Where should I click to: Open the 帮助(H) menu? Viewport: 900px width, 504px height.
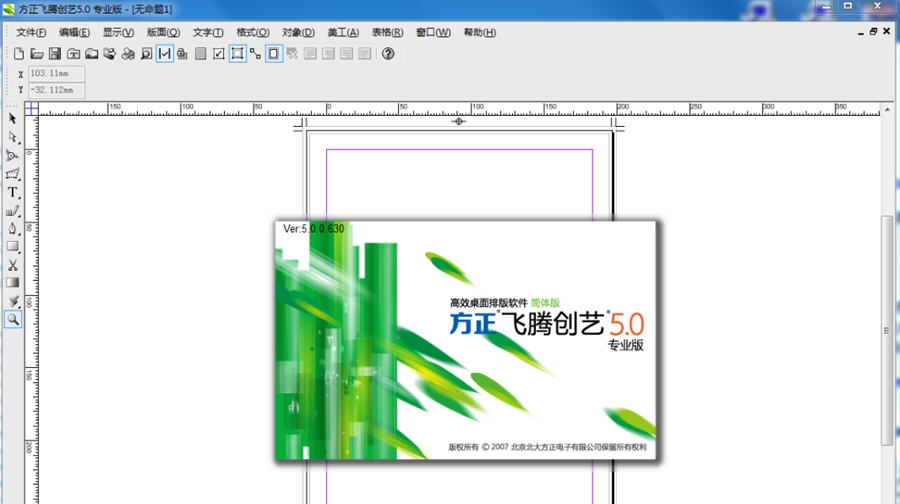[x=480, y=33]
